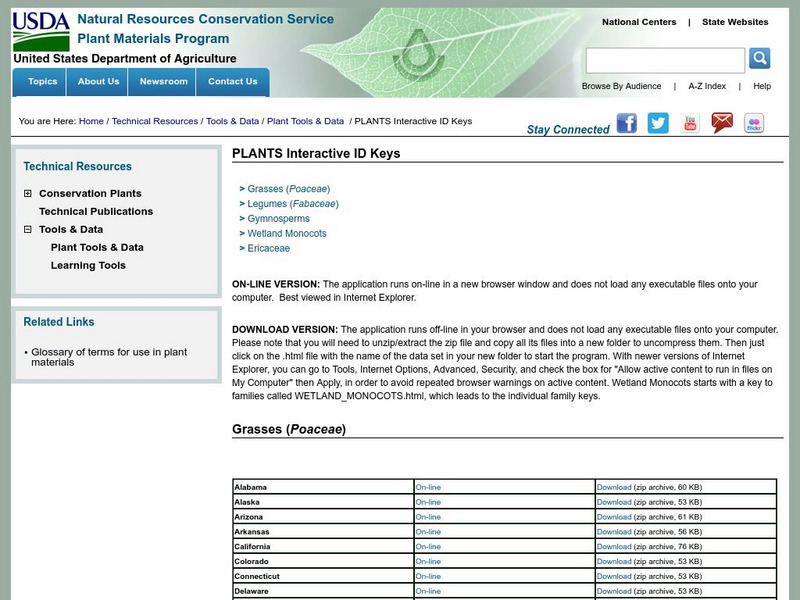
Task: Go to Plant Tools & Data breadcrumb
Action: tap(305, 121)
